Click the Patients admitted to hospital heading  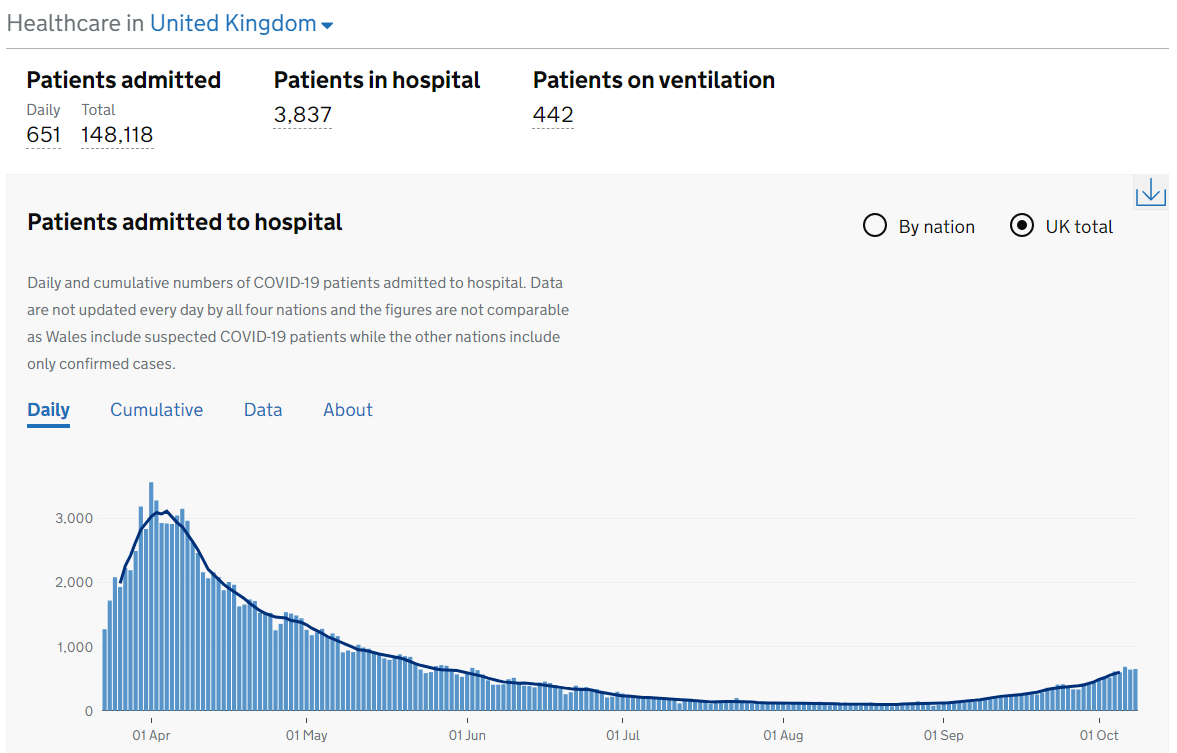[185, 222]
